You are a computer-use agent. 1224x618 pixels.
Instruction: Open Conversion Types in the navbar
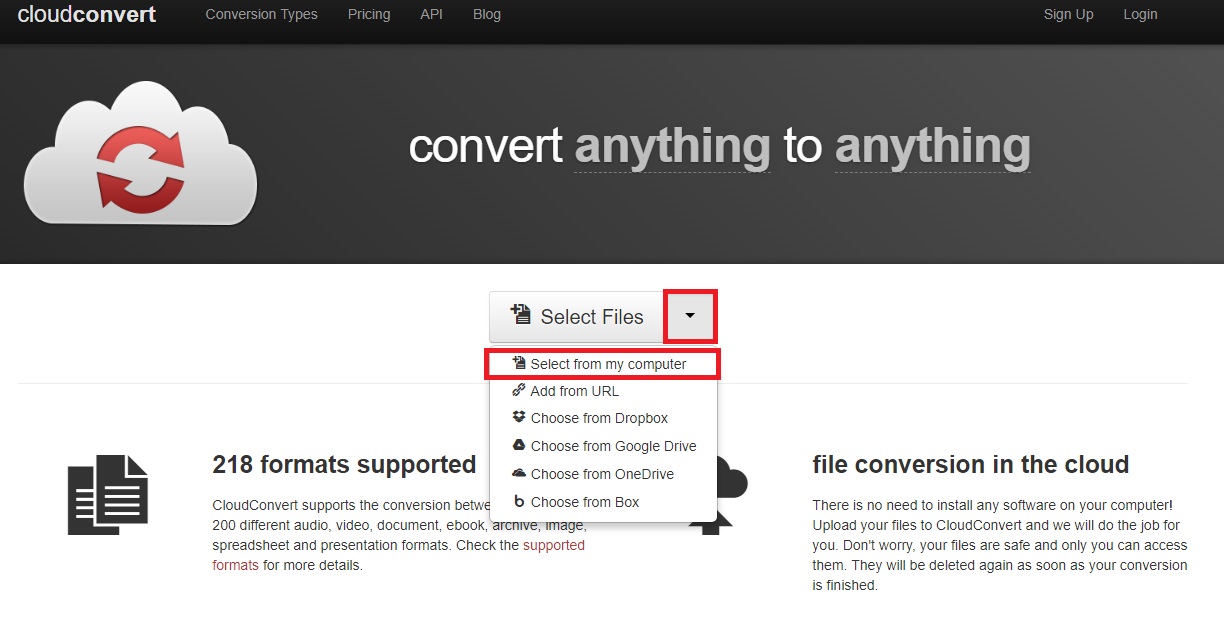coord(261,14)
